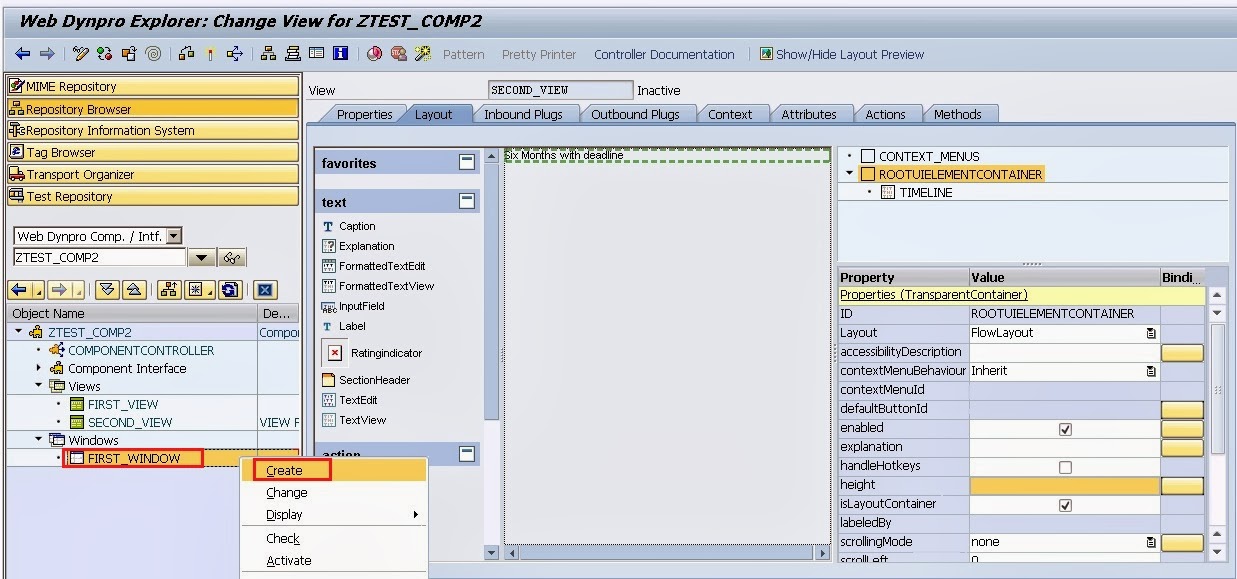Click the Check spiral icon

click(153, 54)
